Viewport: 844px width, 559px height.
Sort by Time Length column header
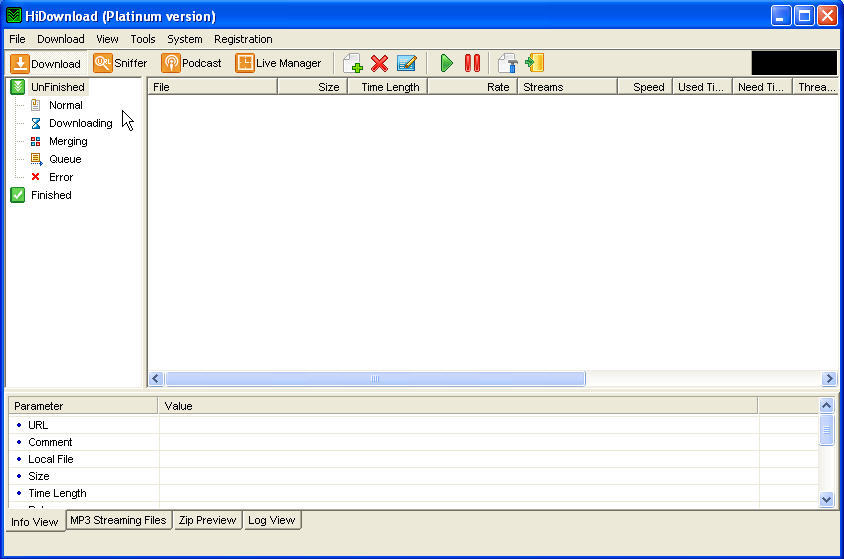coord(388,87)
